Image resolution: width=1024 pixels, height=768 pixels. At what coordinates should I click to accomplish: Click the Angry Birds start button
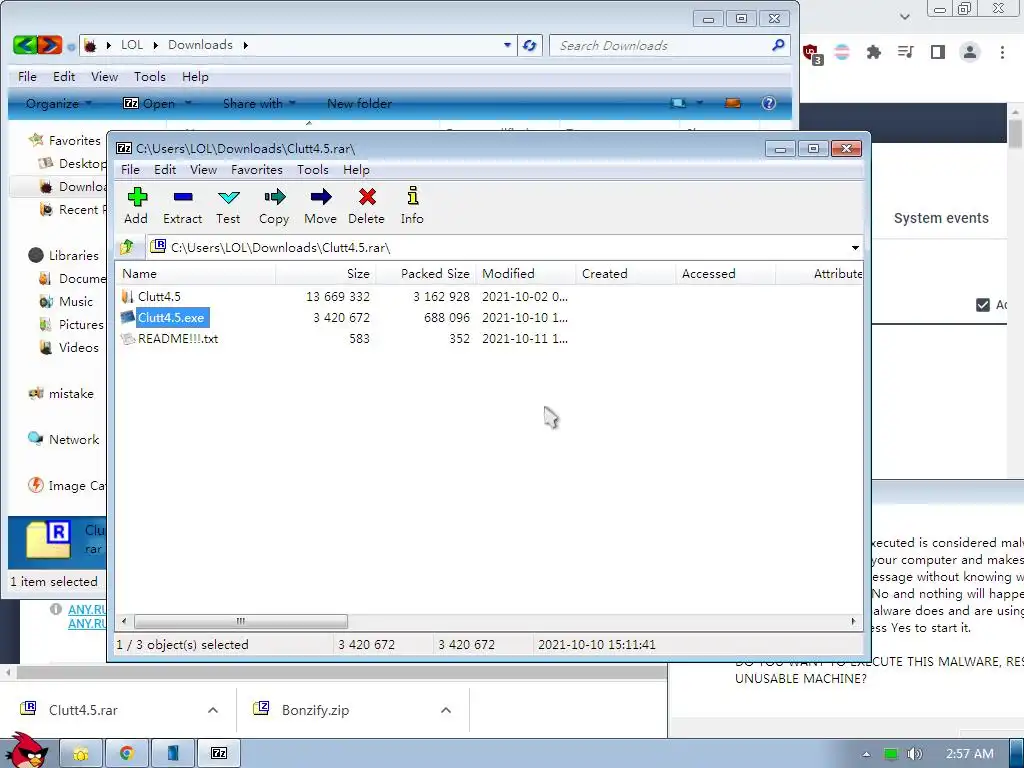pyautogui.click(x=25, y=751)
